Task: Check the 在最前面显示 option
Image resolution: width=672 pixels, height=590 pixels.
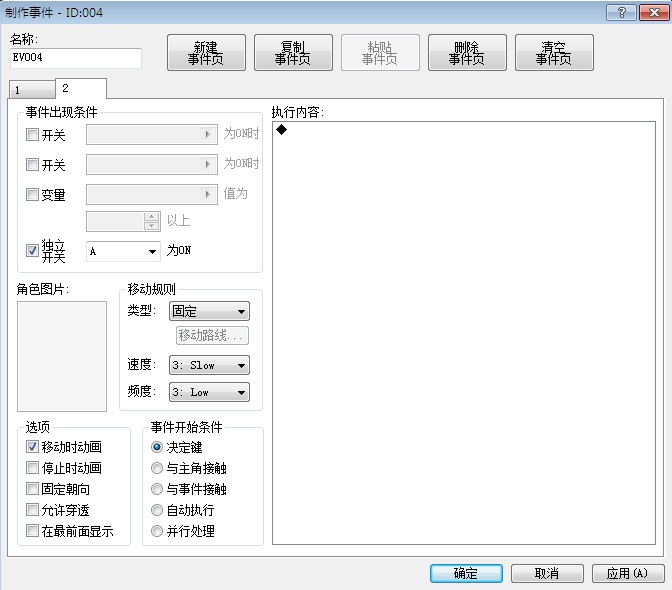Action: click(32, 531)
